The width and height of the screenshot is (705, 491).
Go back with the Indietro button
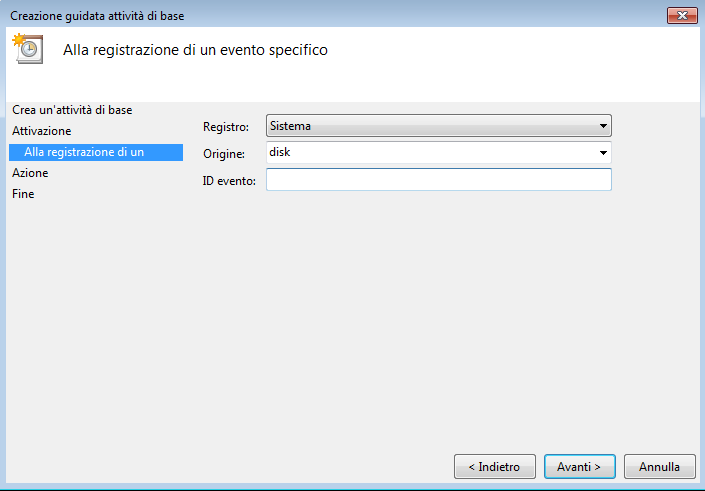495,467
